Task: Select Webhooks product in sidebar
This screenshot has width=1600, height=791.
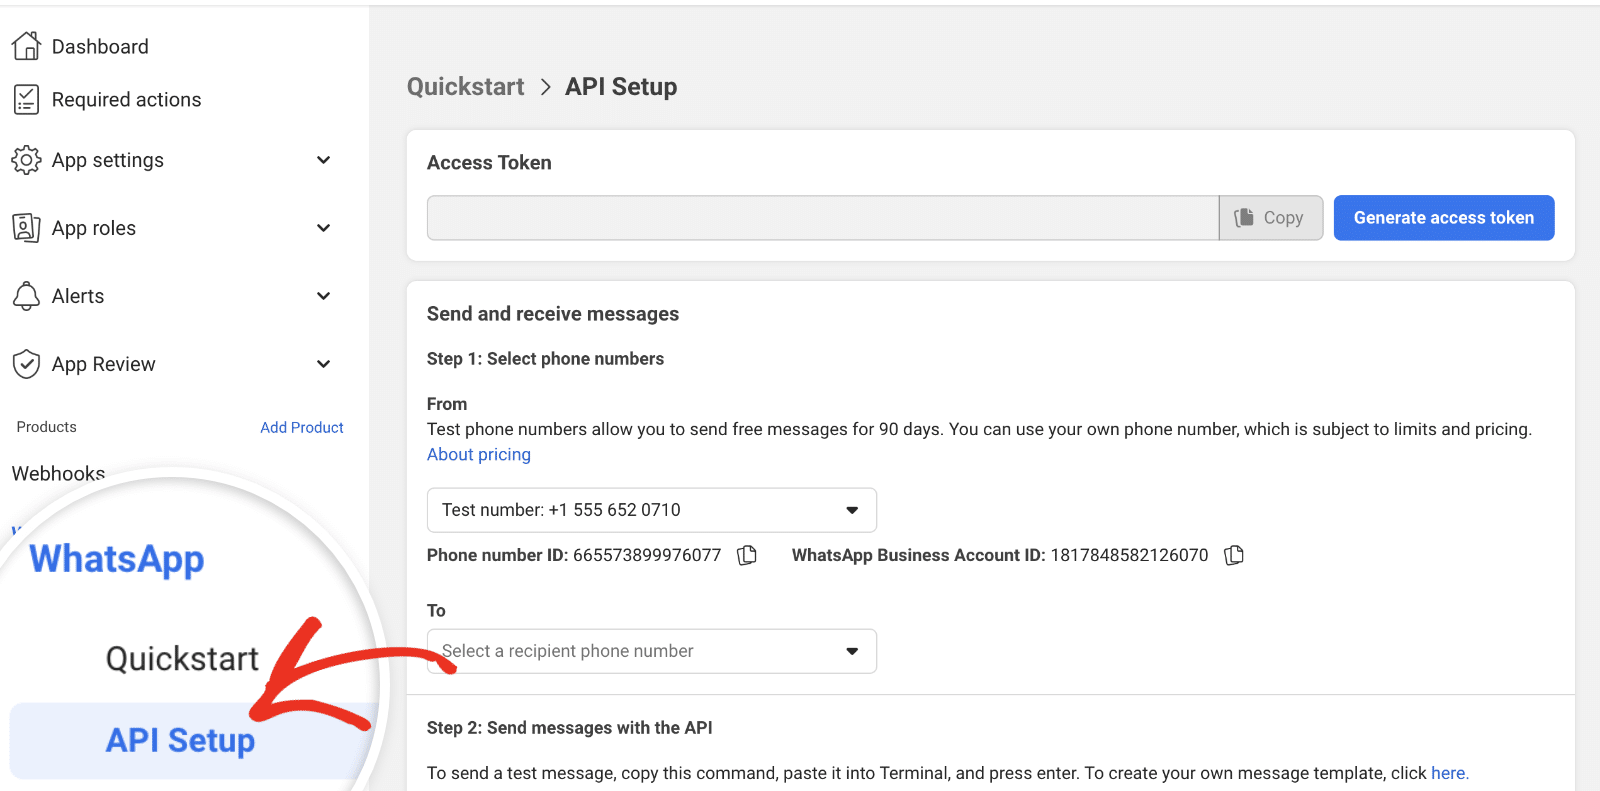Action: point(58,473)
